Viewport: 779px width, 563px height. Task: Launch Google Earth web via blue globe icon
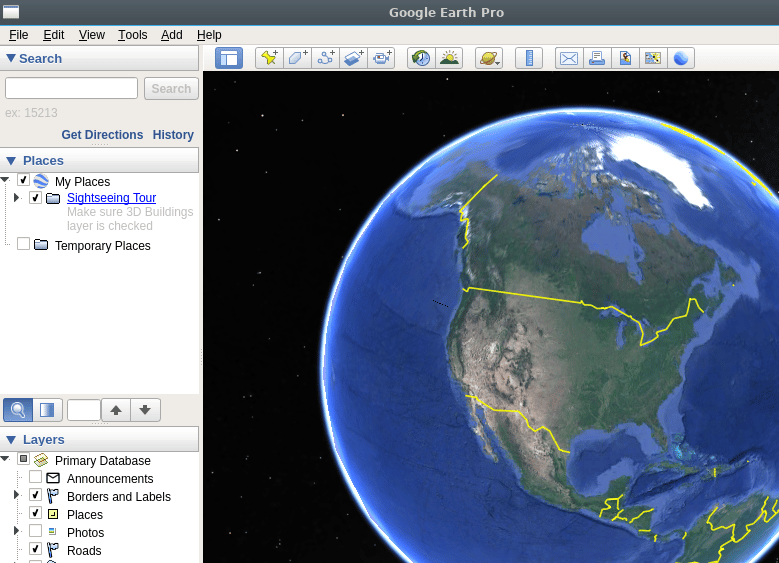[x=681, y=58]
